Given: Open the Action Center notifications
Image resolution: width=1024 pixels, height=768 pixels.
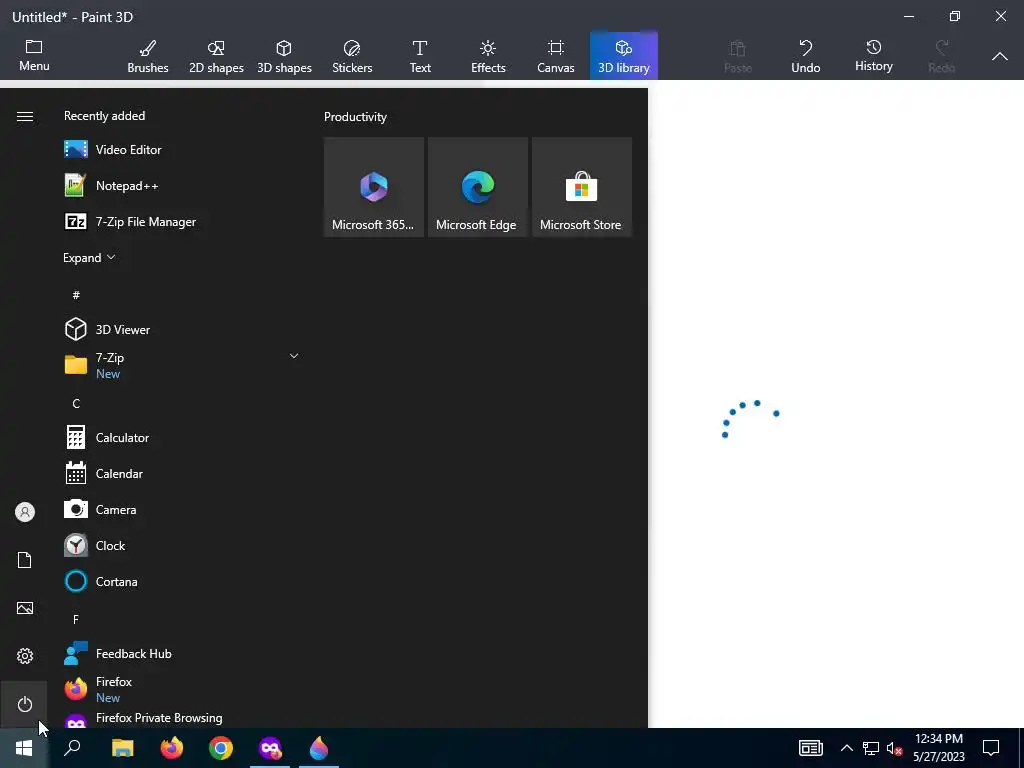Looking at the screenshot, I should coord(991,748).
